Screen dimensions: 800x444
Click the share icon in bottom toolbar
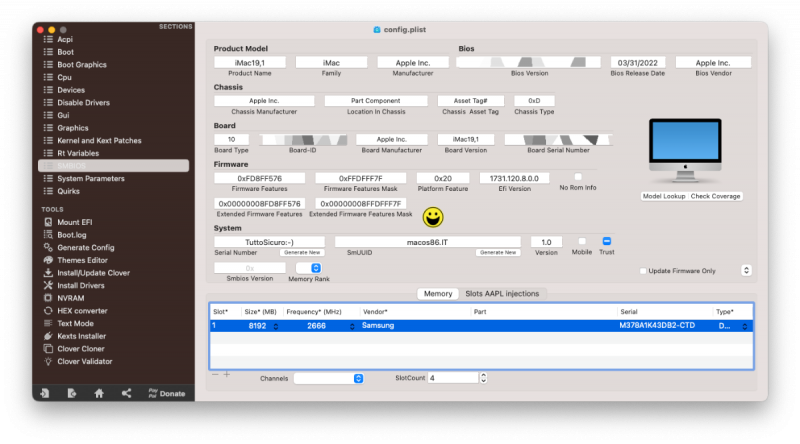(x=127, y=393)
